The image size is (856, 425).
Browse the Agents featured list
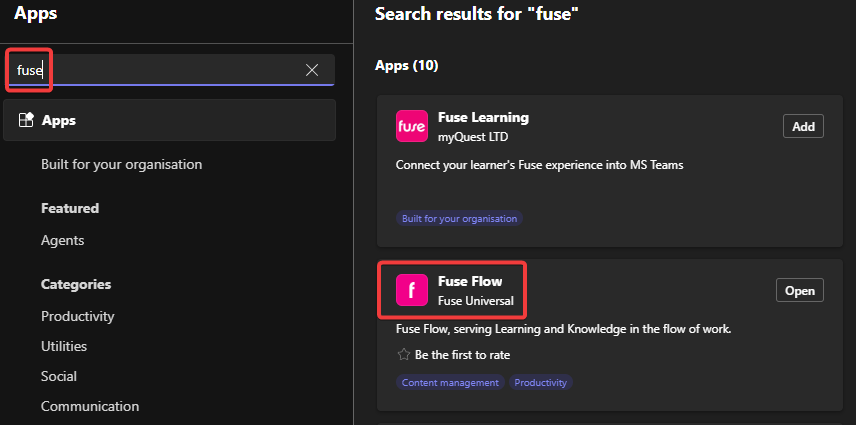pos(62,240)
